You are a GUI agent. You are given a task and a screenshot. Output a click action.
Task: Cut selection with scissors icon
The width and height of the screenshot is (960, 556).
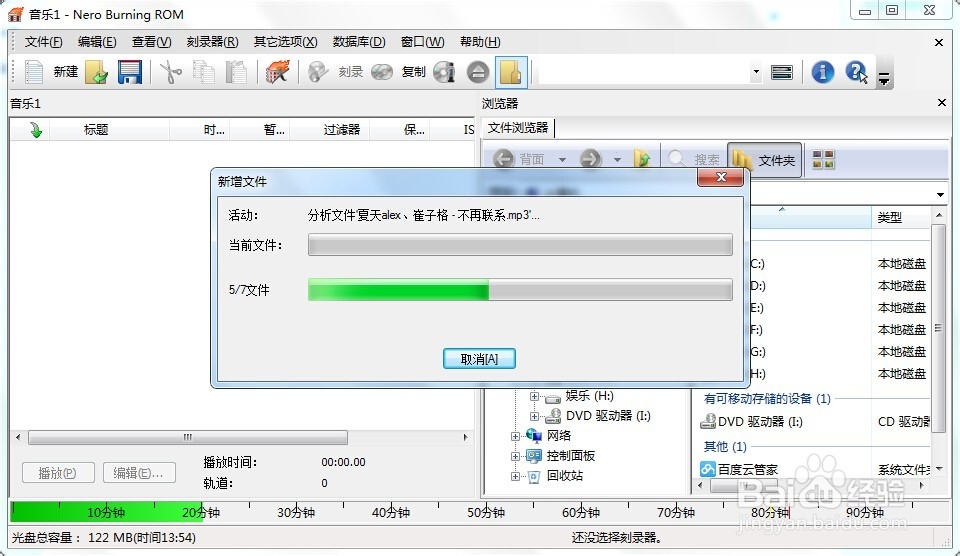tap(171, 72)
